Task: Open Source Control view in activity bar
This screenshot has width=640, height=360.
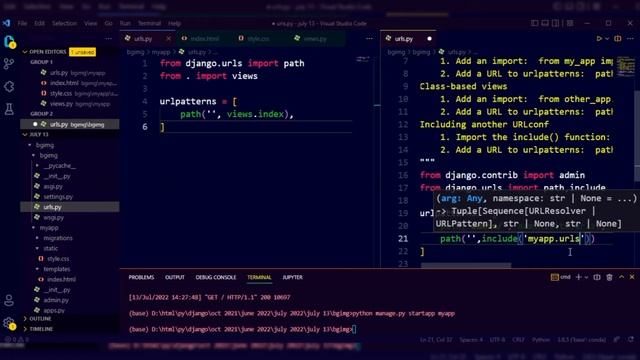Action: point(9,64)
